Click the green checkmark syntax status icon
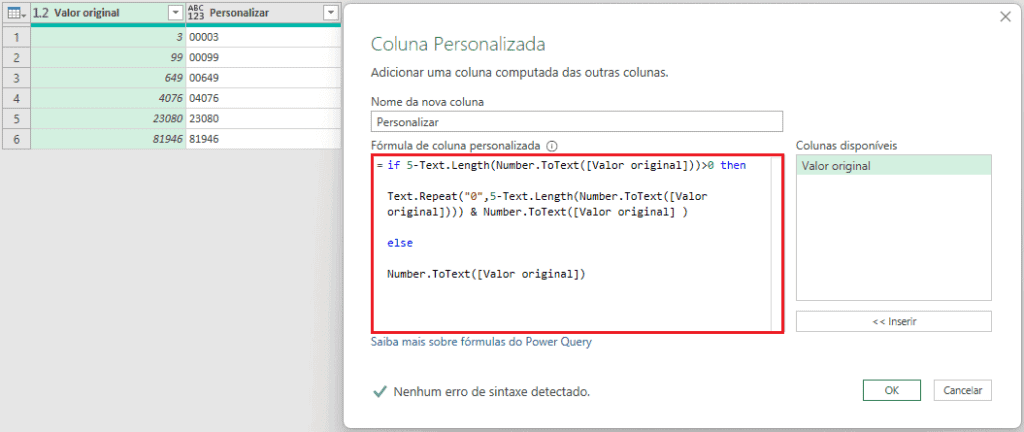 (379, 392)
